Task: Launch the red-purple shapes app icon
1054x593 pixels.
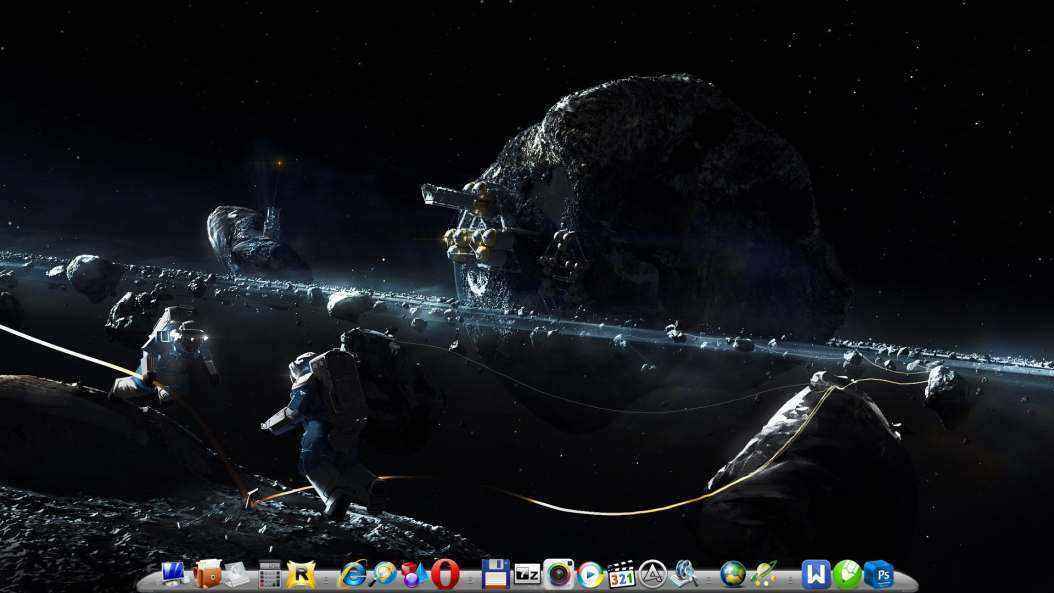Action: tap(414, 575)
